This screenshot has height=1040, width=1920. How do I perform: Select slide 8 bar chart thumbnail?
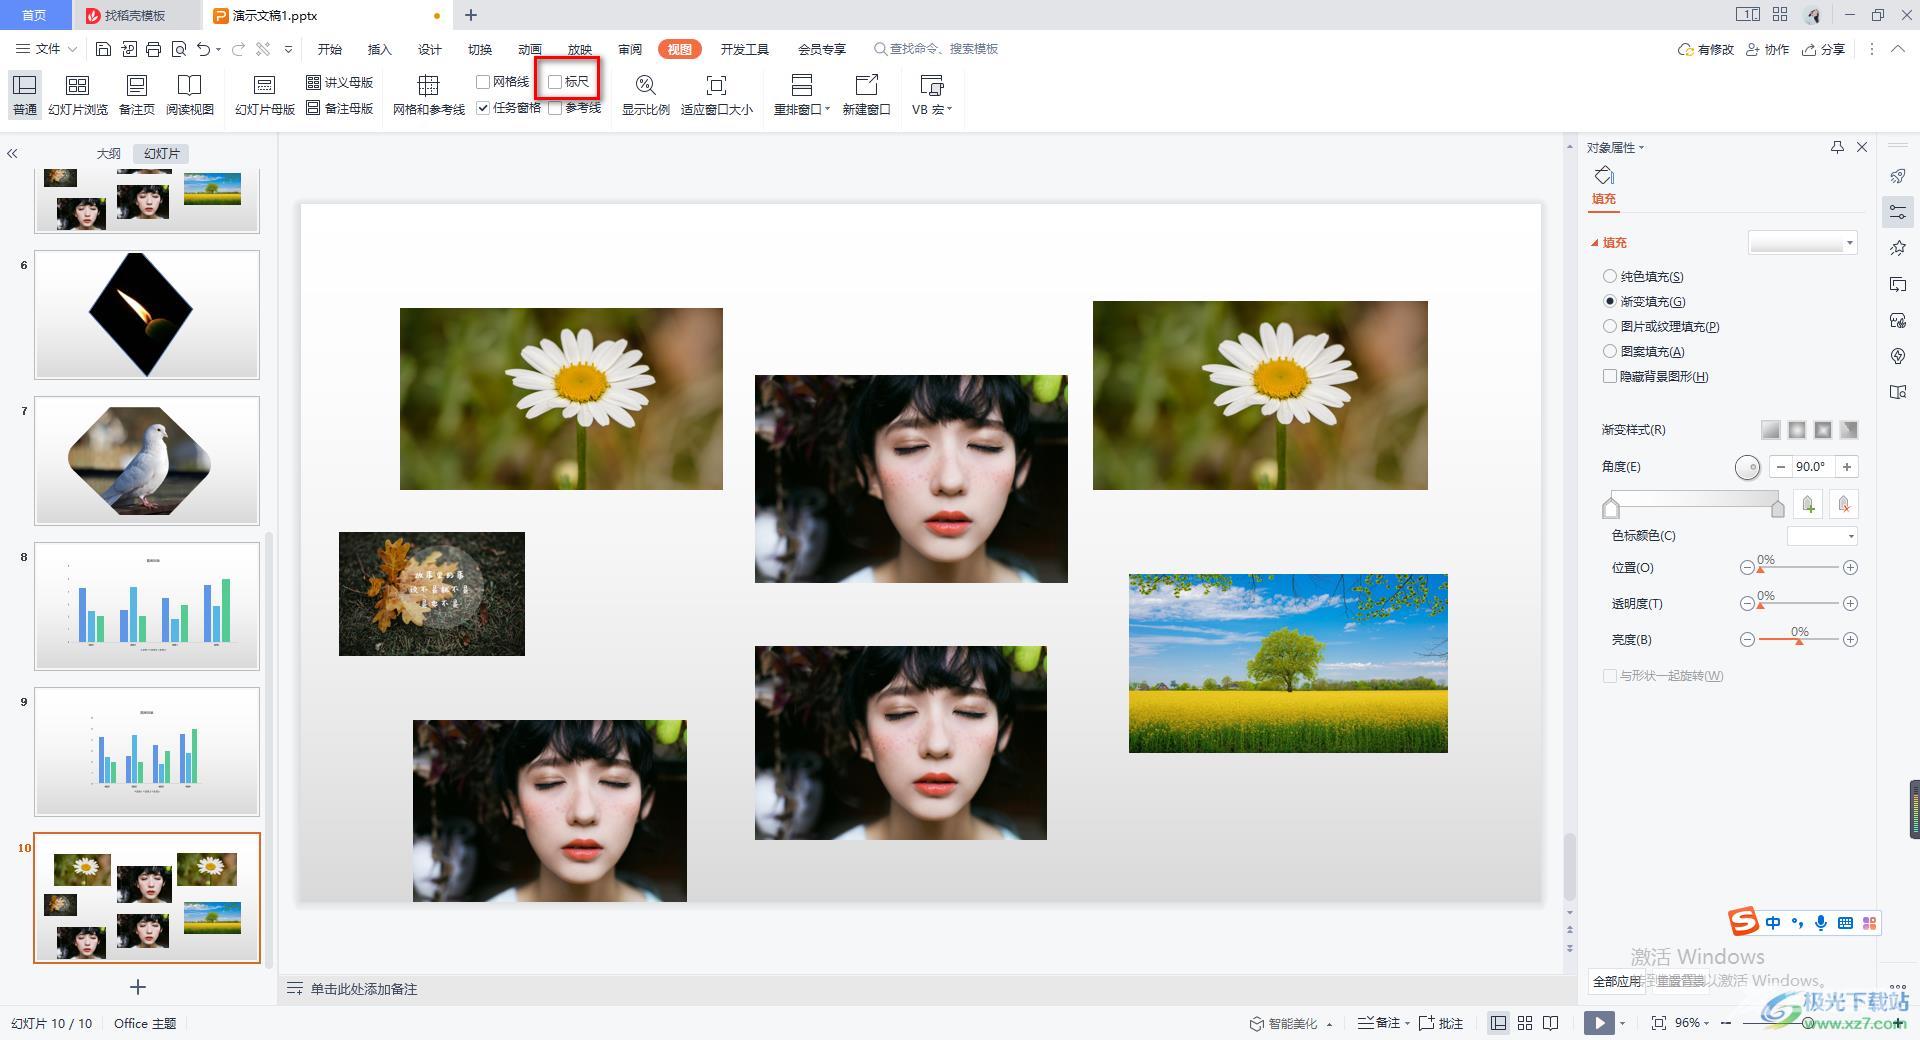click(147, 606)
